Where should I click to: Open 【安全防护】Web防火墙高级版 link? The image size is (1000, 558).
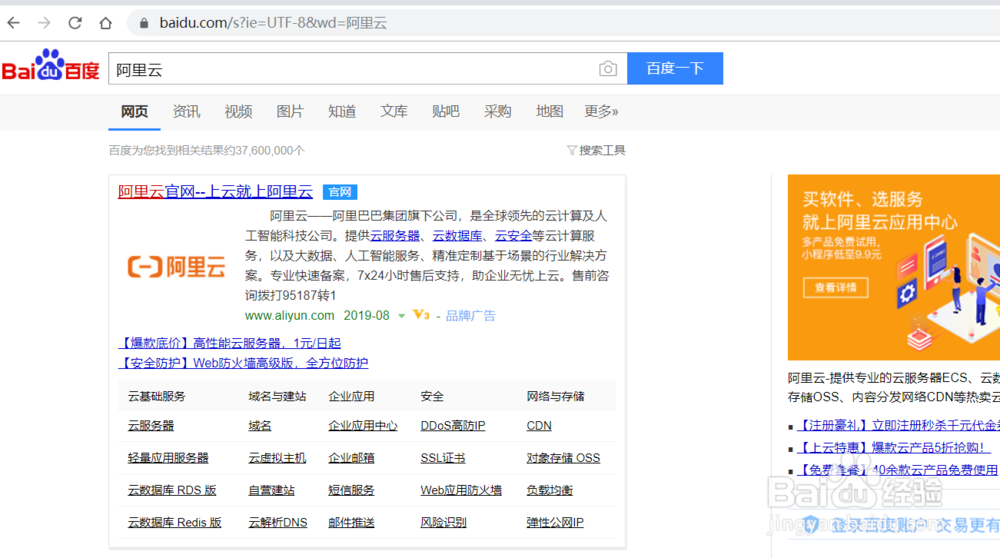pyautogui.click(x=244, y=363)
